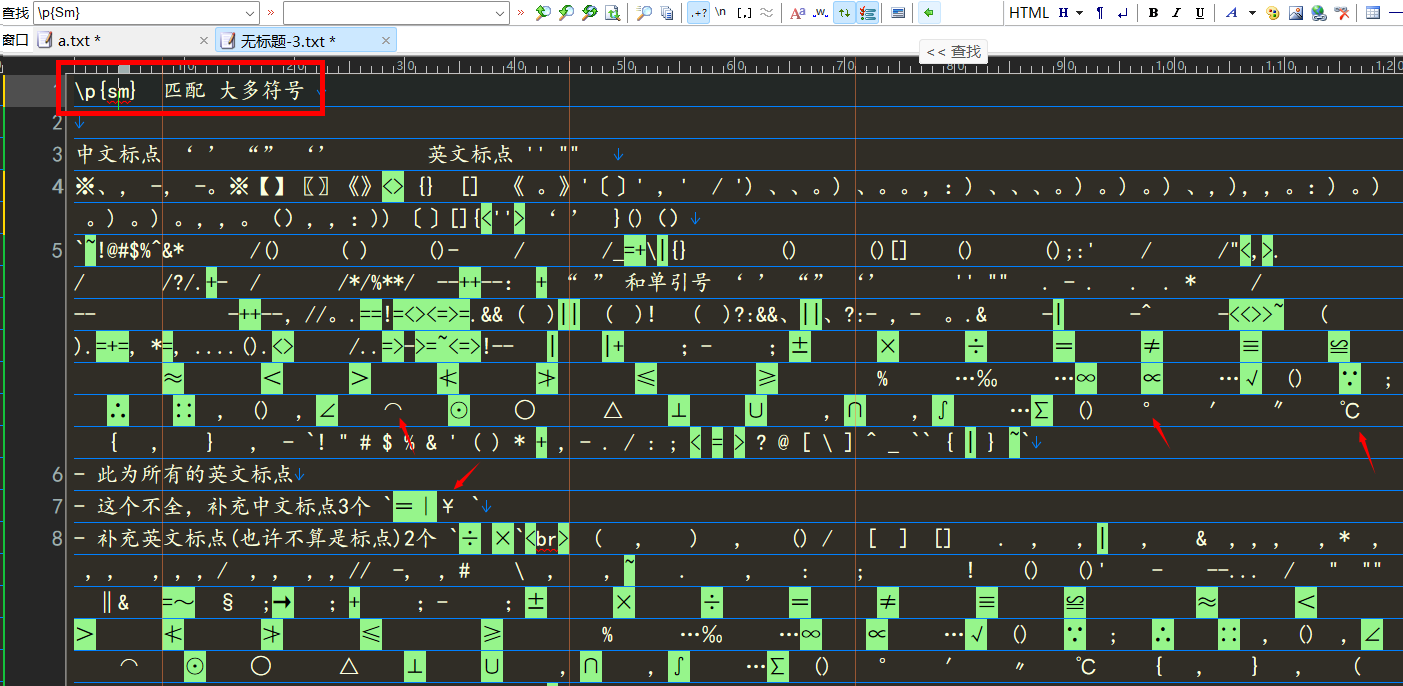Toggle Match Case Aa option

point(797,13)
